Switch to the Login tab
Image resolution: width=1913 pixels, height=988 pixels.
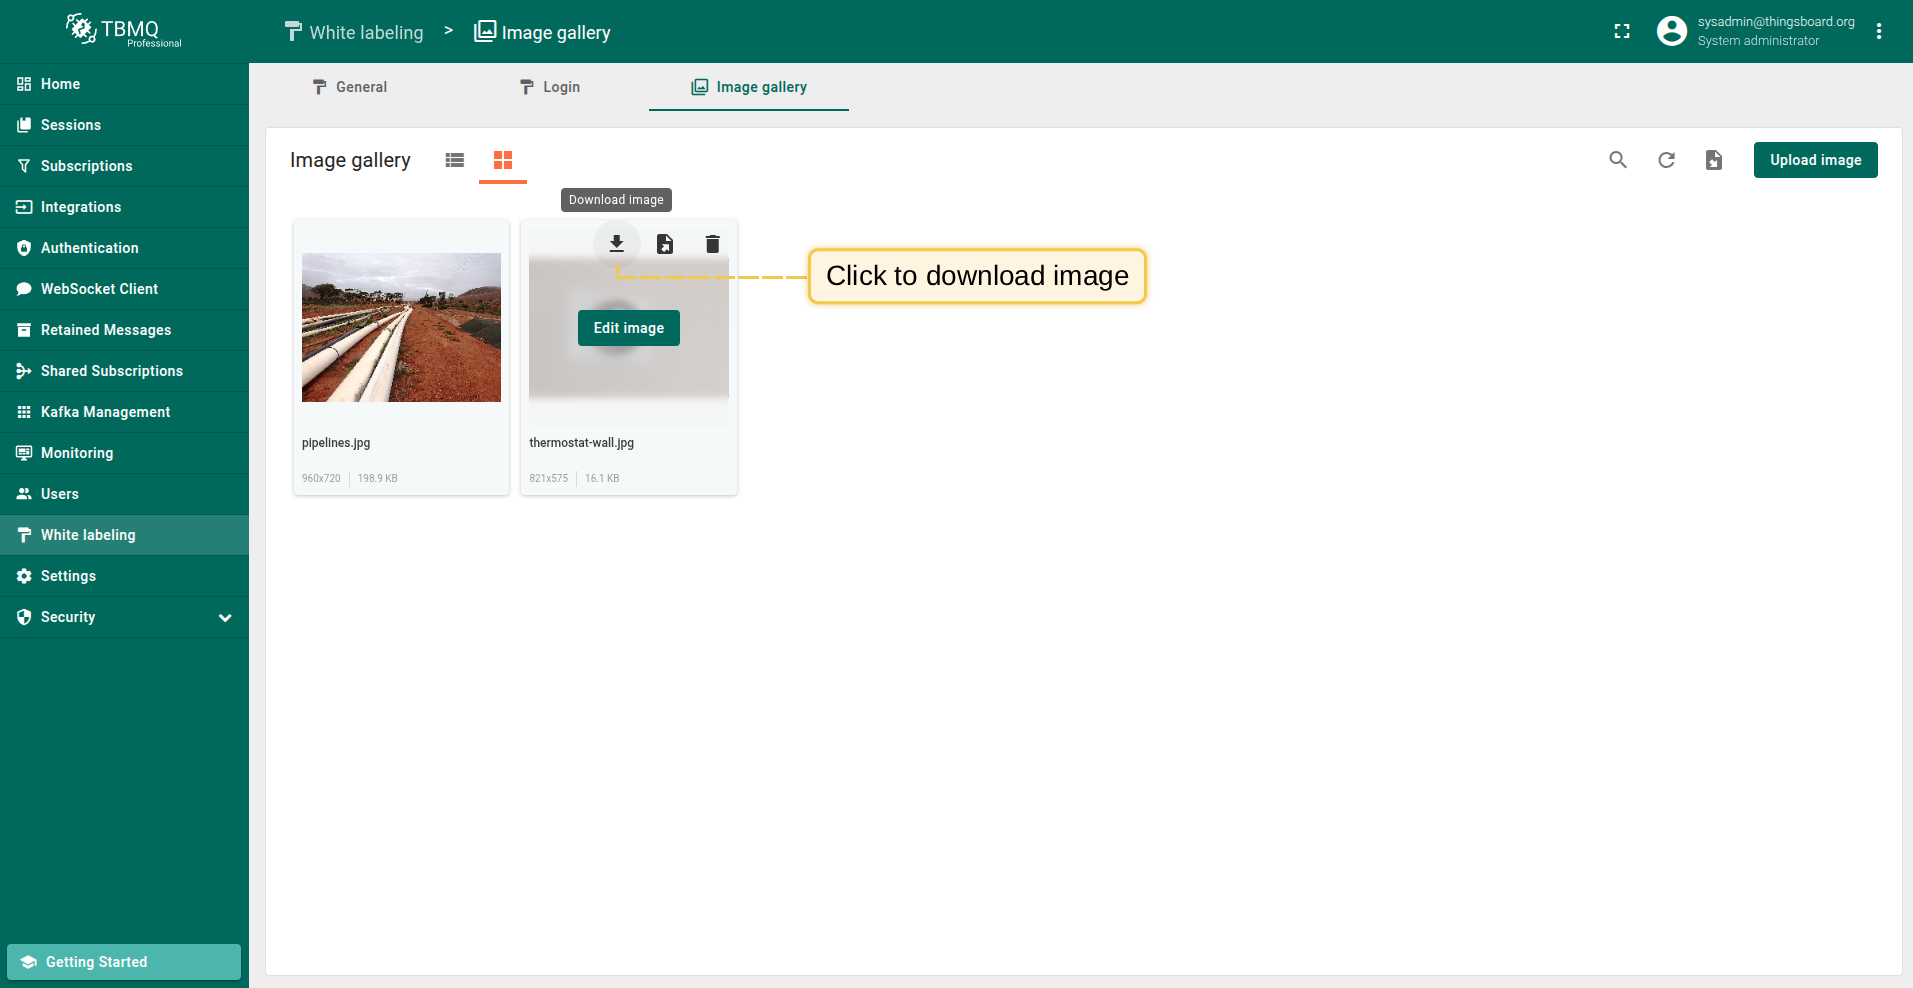pos(550,87)
